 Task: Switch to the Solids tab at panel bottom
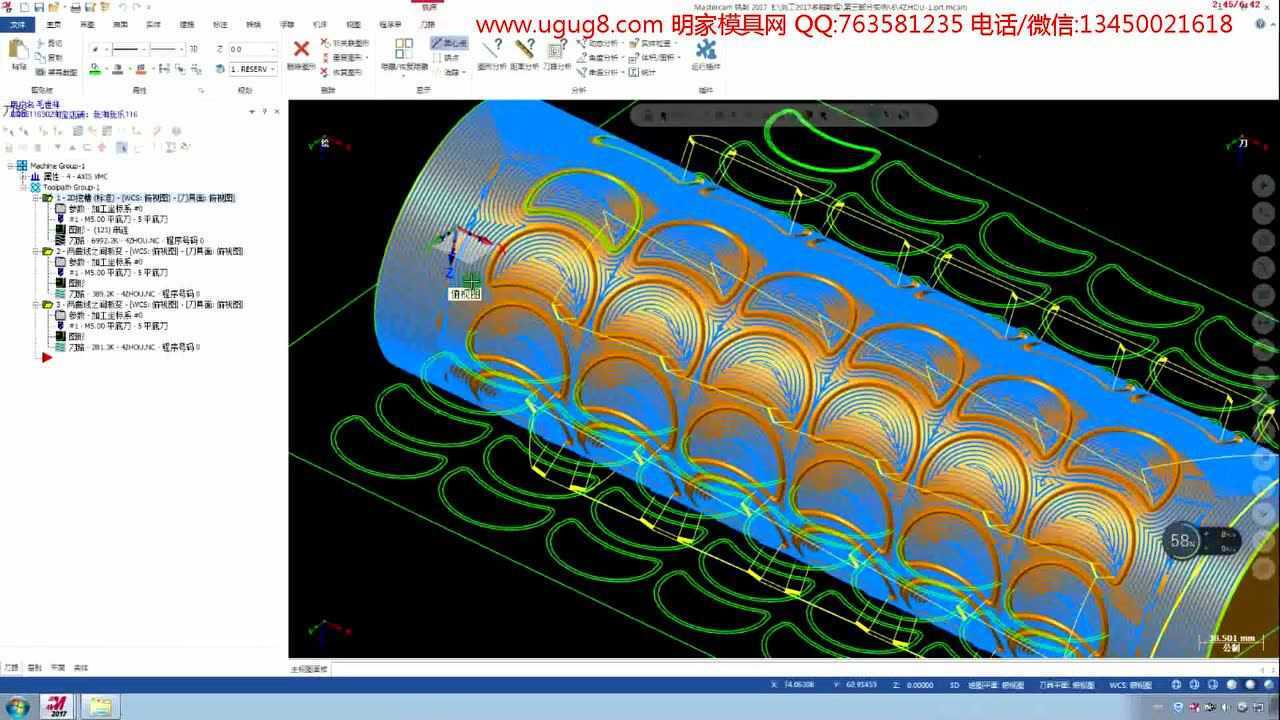(x=81, y=667)
